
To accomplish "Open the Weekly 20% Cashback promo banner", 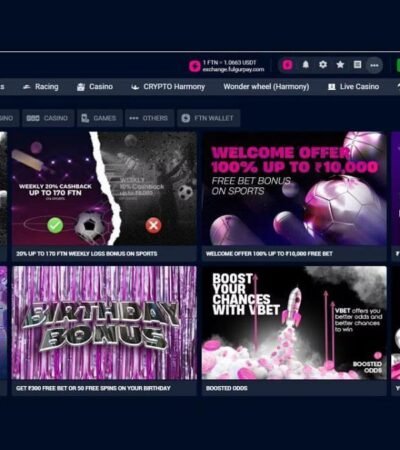I will point(104,188).
